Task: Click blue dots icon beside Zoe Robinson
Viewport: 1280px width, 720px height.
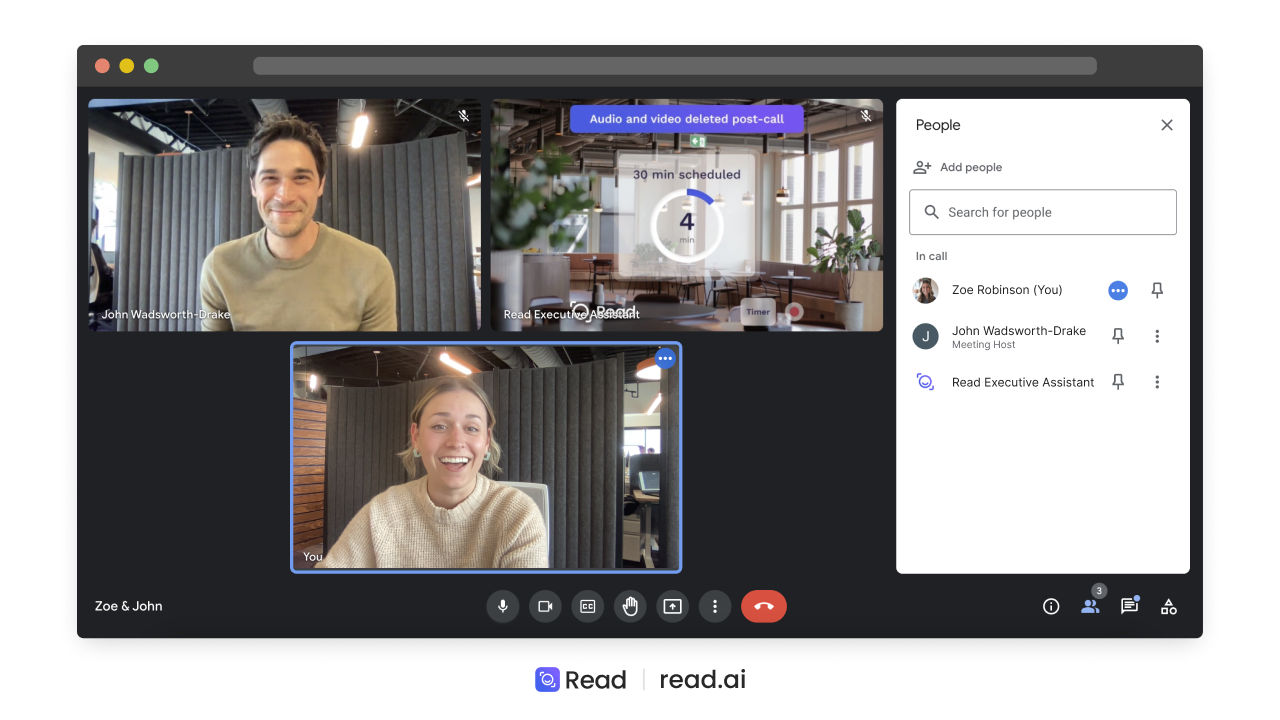Action: pos(1118,290)
